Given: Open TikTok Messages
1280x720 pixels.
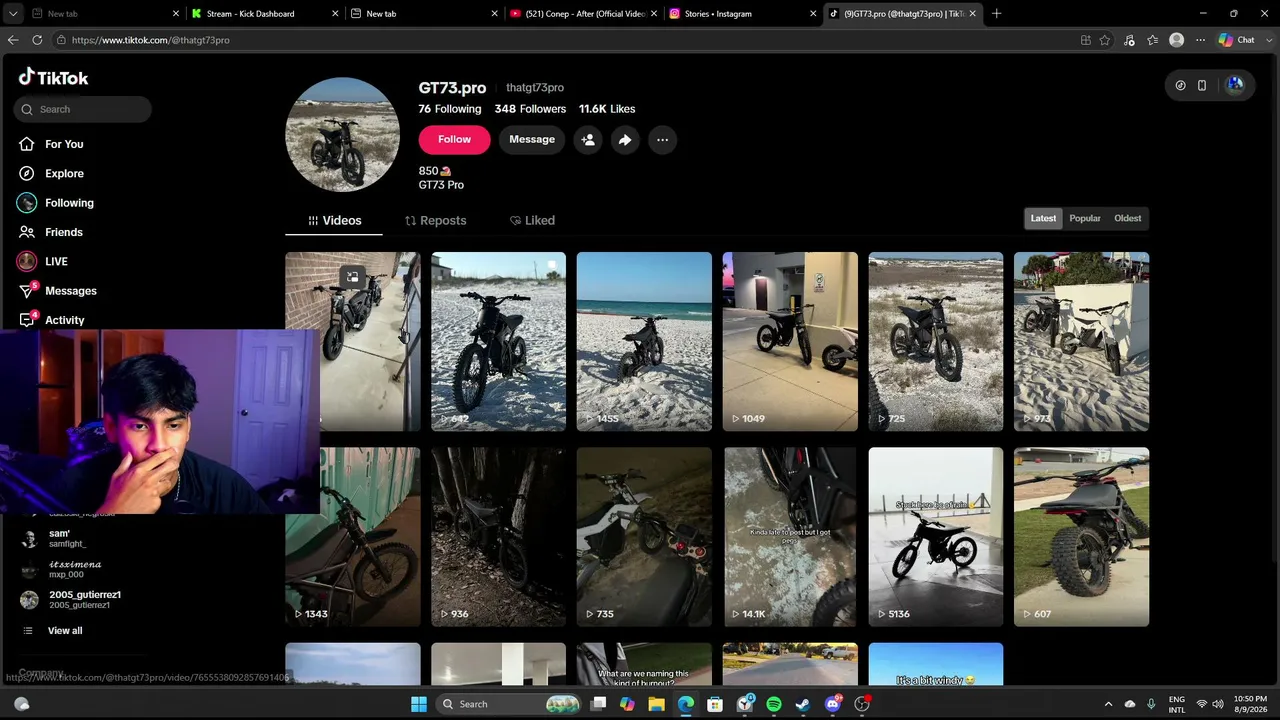Looking at the screenshot, I should [x=58, y=291].
